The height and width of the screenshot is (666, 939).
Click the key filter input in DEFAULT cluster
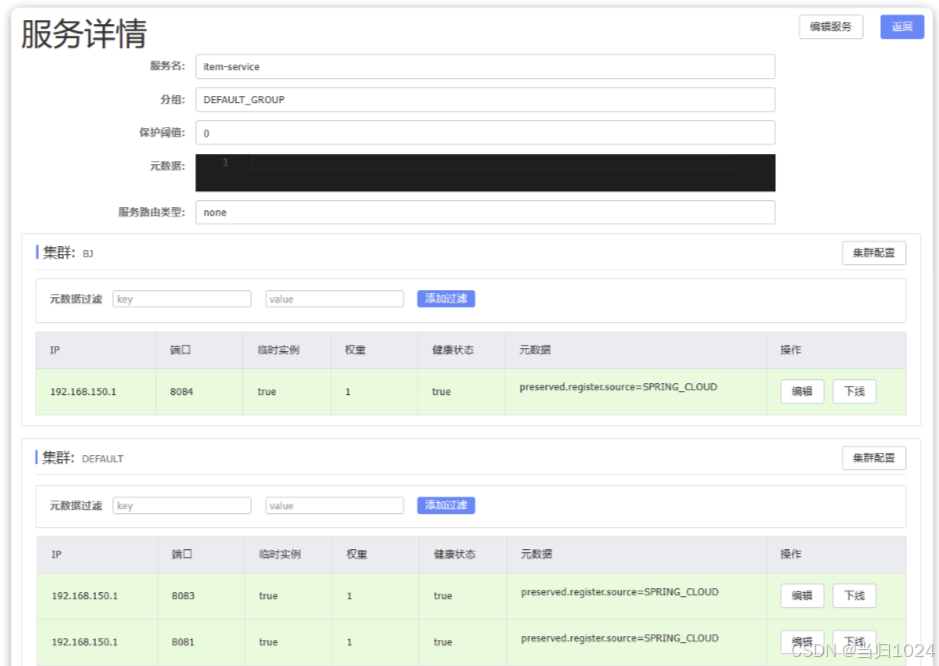pos(182,505)
